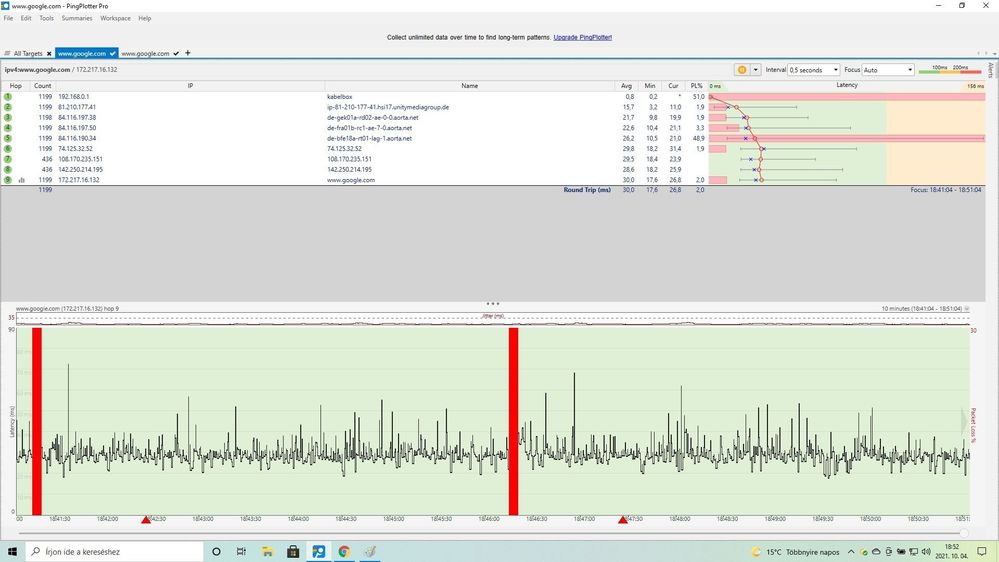This screenshot has height=562, width=999.
Task: Select hop name de-bfe18a-rt01-lag-1.aorta.net
Action: (370, 138)
